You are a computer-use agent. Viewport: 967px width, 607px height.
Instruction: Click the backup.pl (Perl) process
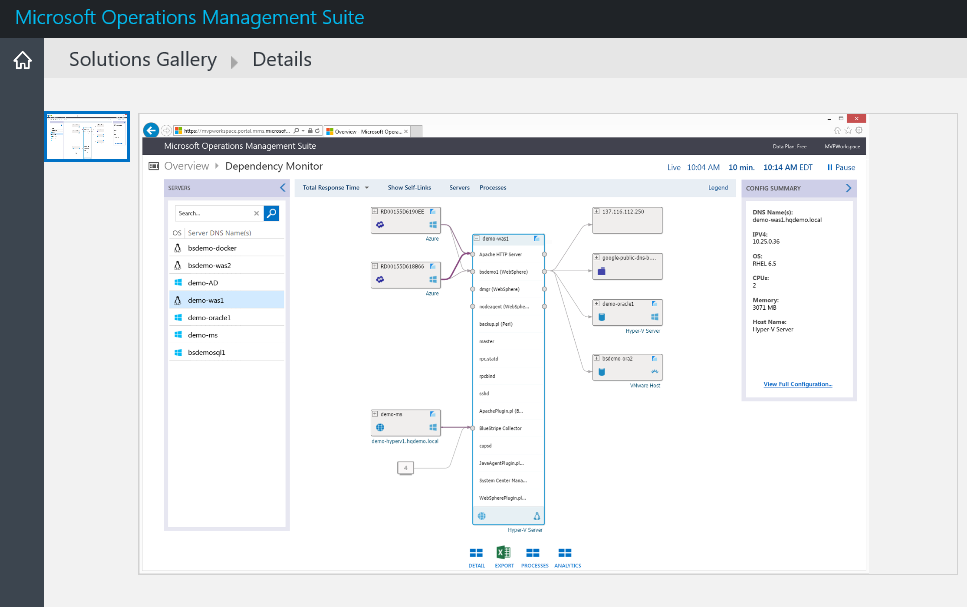tap(496, 324)
